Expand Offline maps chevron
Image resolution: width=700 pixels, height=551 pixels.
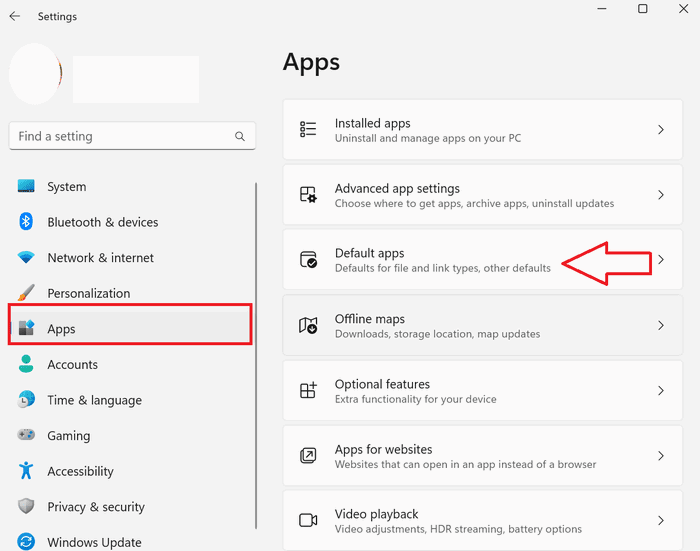pyautogui.click(x=661, y=325)
